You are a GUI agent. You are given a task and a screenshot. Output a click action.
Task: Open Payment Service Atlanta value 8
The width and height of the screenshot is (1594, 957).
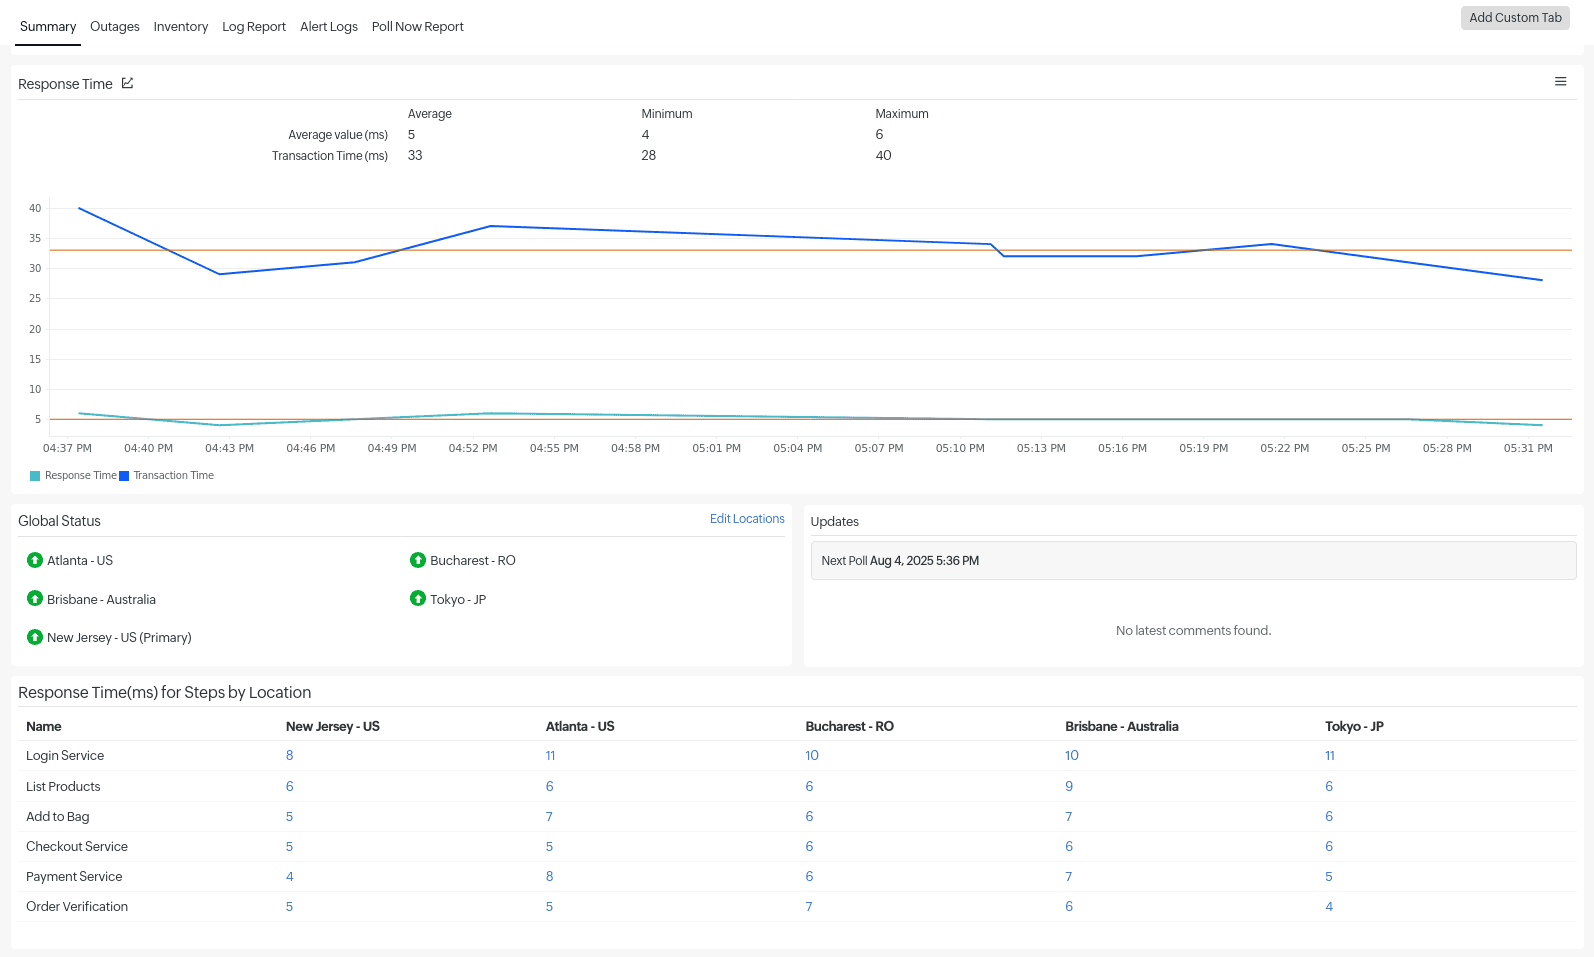tap(549, 876)
